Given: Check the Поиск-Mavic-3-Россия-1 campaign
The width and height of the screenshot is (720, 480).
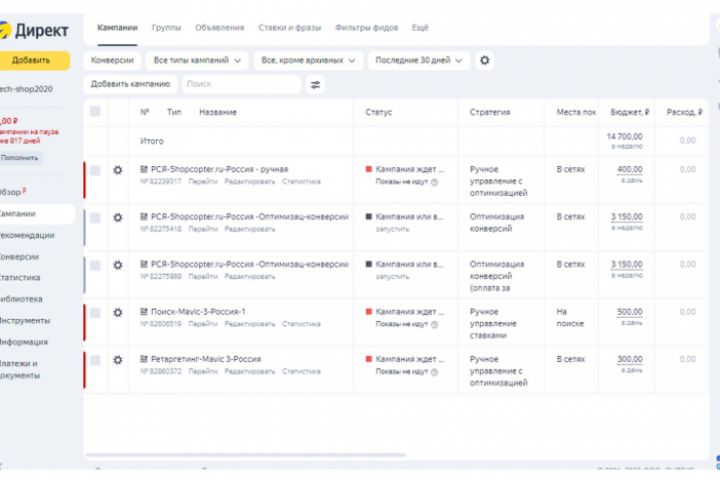Looking at the screenshot, I should click(x=95, y=313).
